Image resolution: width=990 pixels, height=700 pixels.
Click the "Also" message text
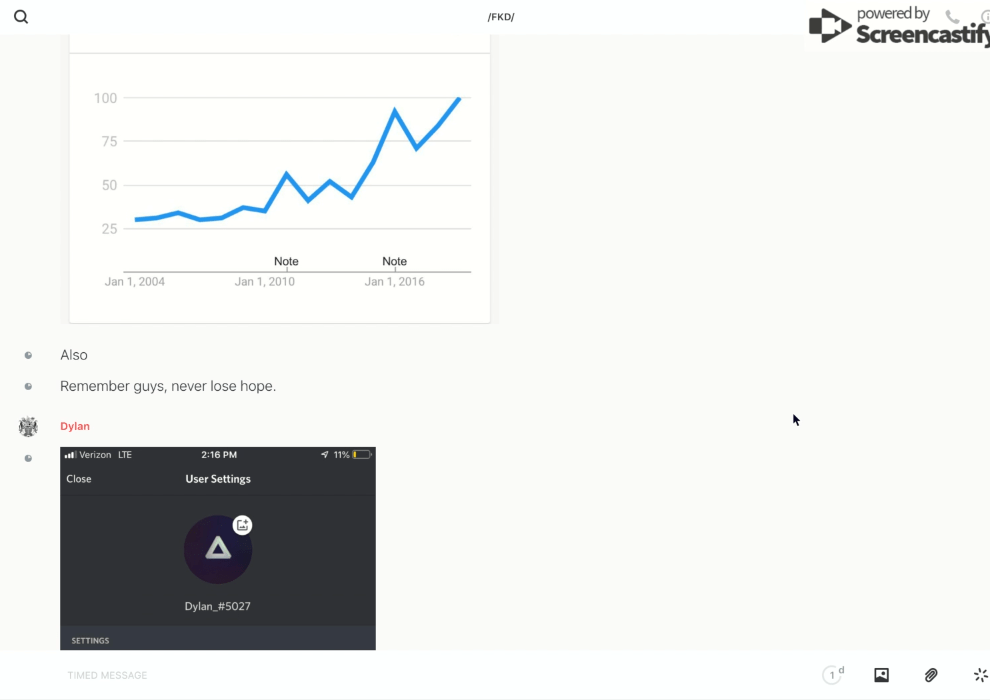[x=74, y=355]
